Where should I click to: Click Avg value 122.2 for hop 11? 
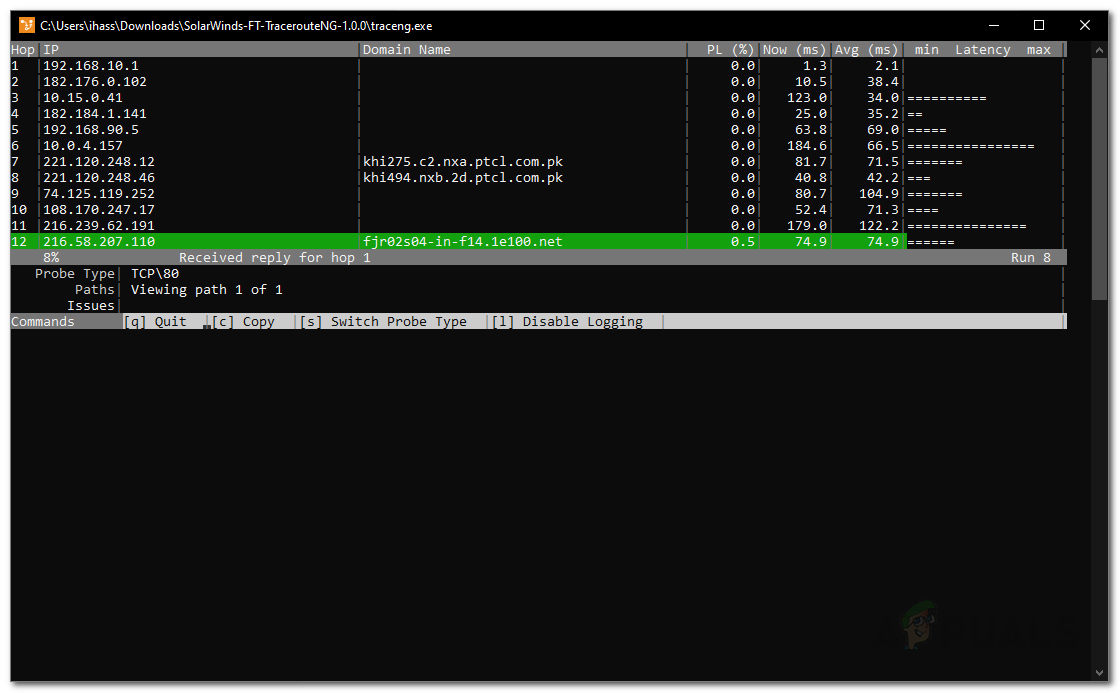click(x=879, y=226)
